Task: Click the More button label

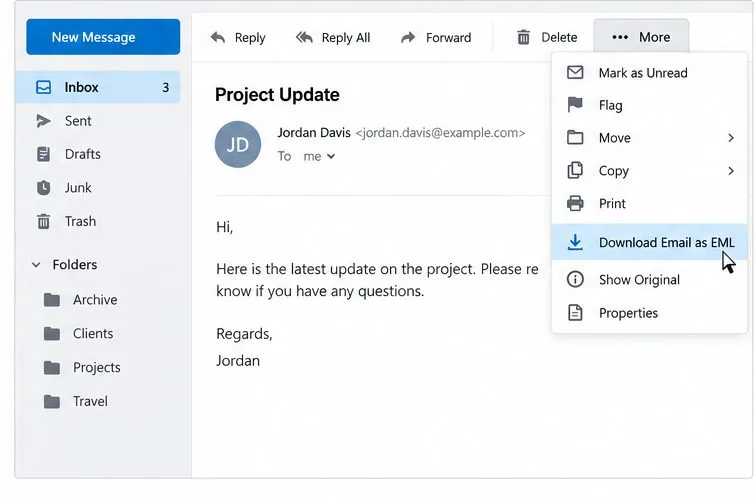Action: [x=654, y=37]
